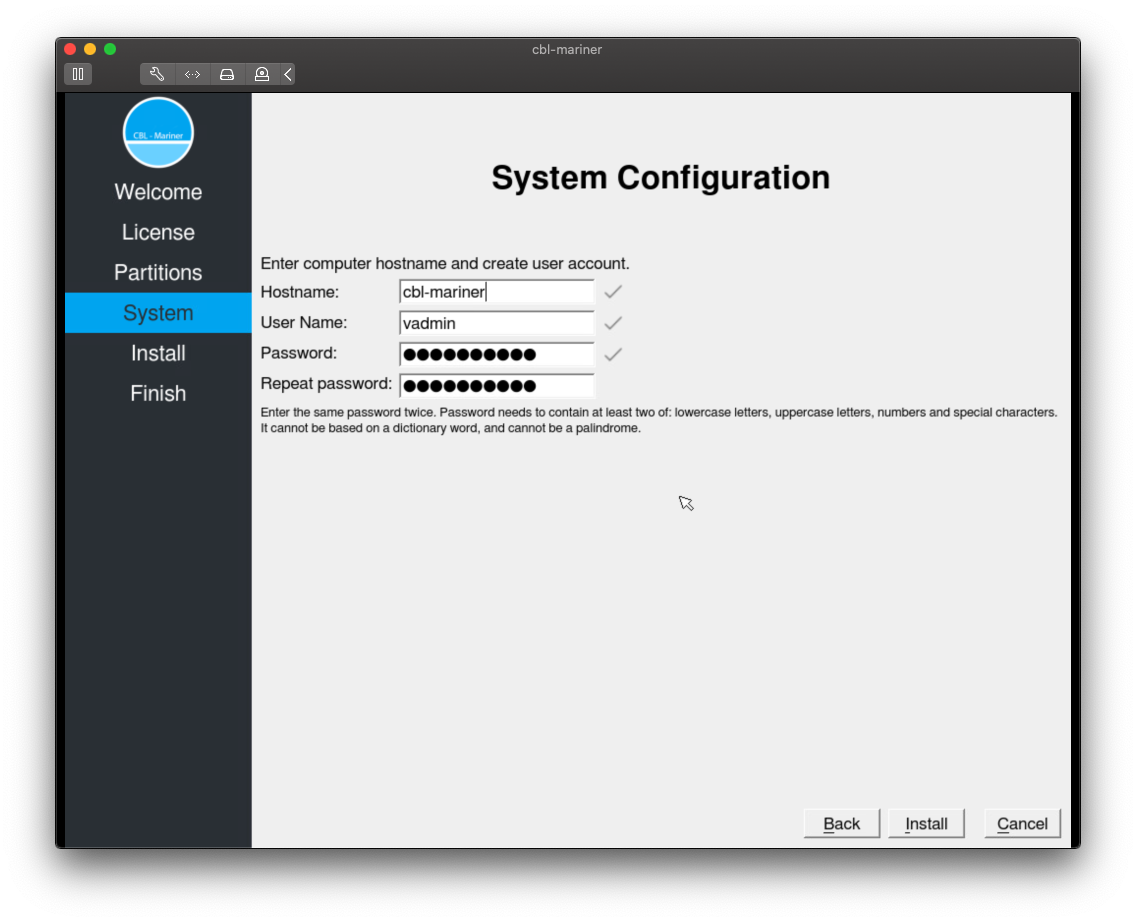
Task: Click the Back button
Action: pyautogui.click(x=841, y=823)
